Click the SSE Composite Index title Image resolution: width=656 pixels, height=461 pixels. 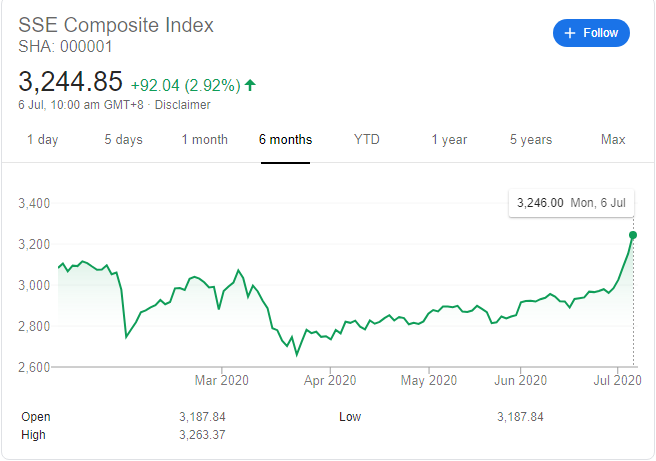tap(116, 25)
